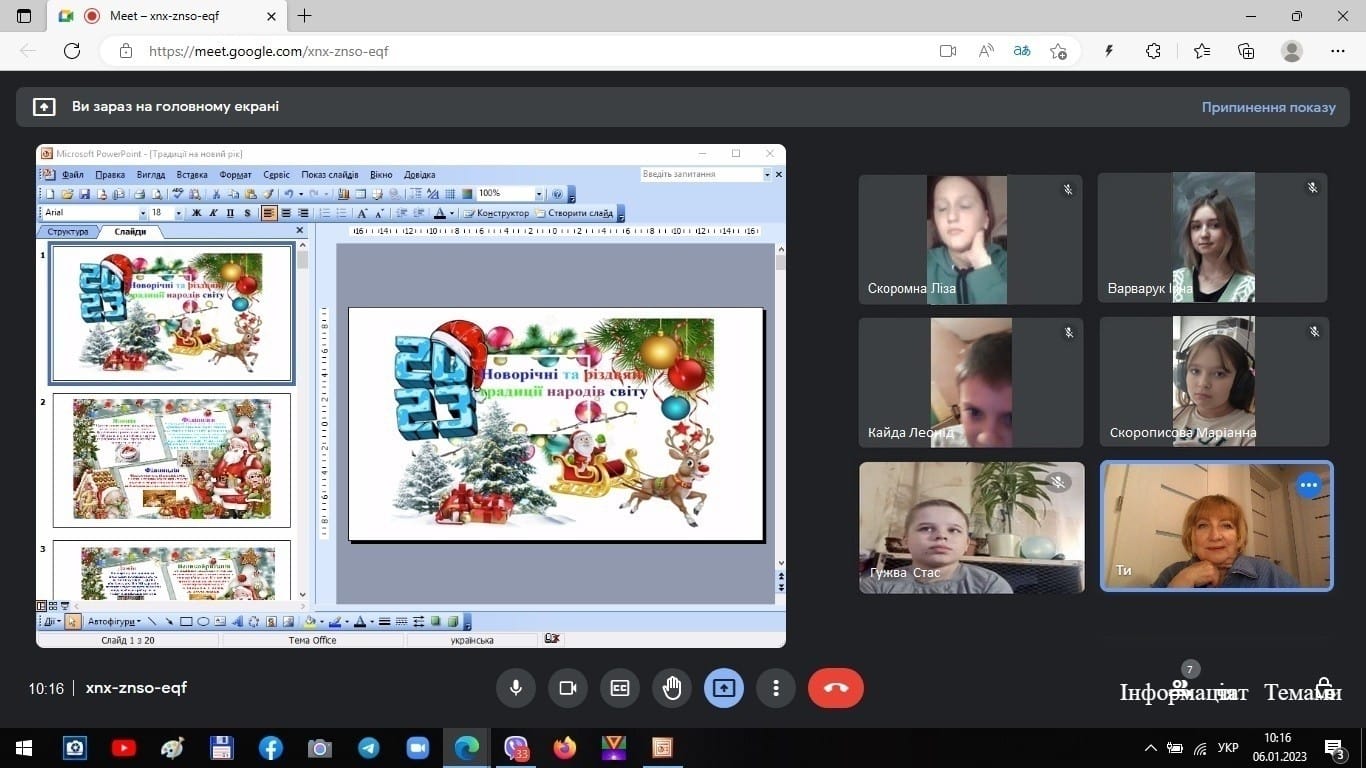Image resolution: width=1366 pixels, height=768 pixels.
Task: End the call with the red hang-up button
Action: point(835,688)
